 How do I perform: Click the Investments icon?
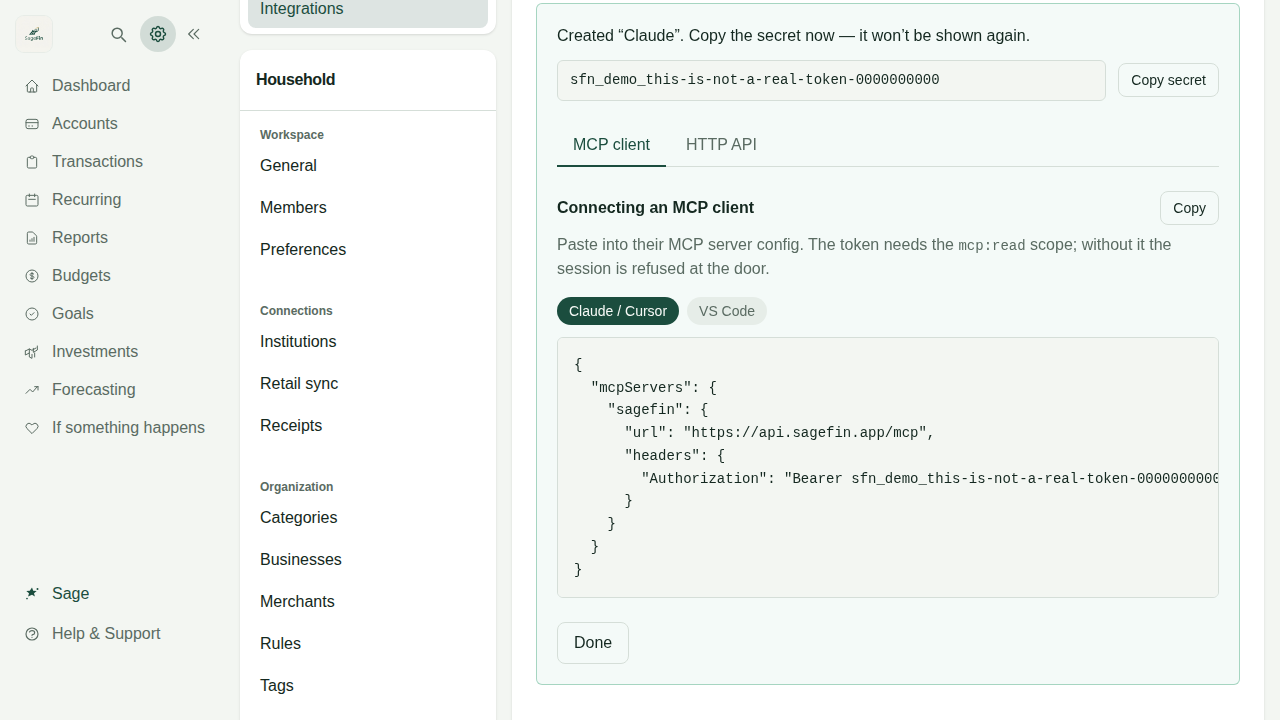pyautogui.click(x=32, y=352)
